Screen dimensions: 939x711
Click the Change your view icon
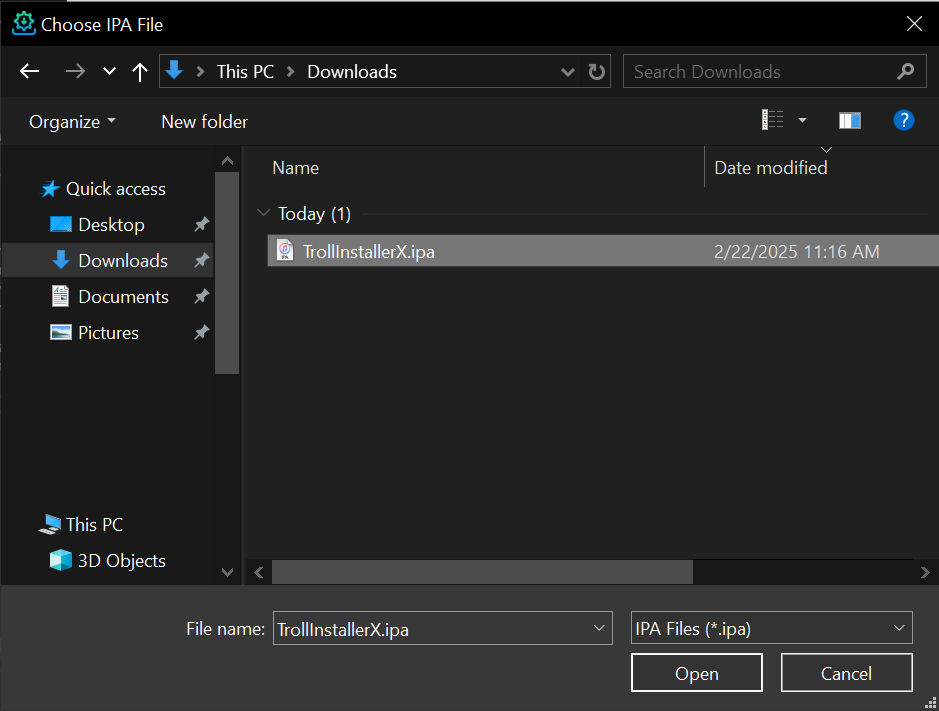pyautogui.click(x=773, y=121)
